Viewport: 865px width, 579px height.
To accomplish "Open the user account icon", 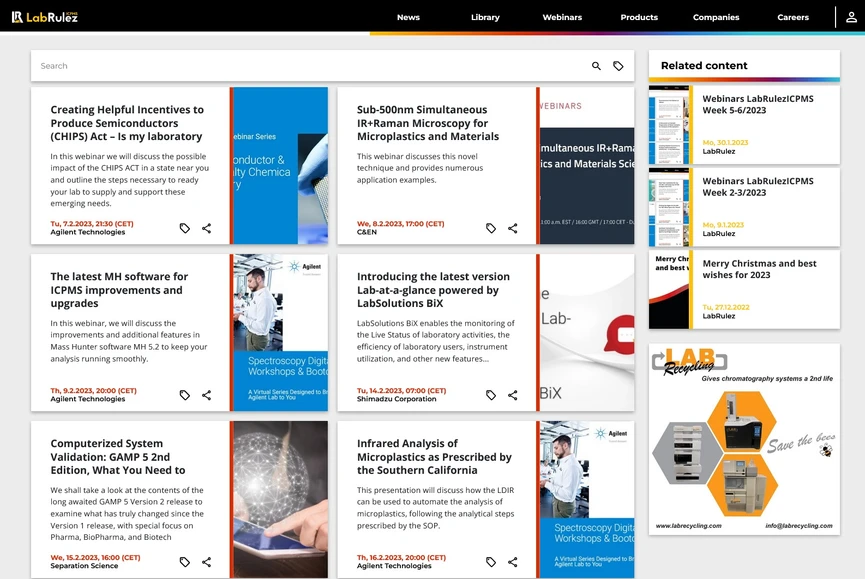I will [x=851, y=17].
